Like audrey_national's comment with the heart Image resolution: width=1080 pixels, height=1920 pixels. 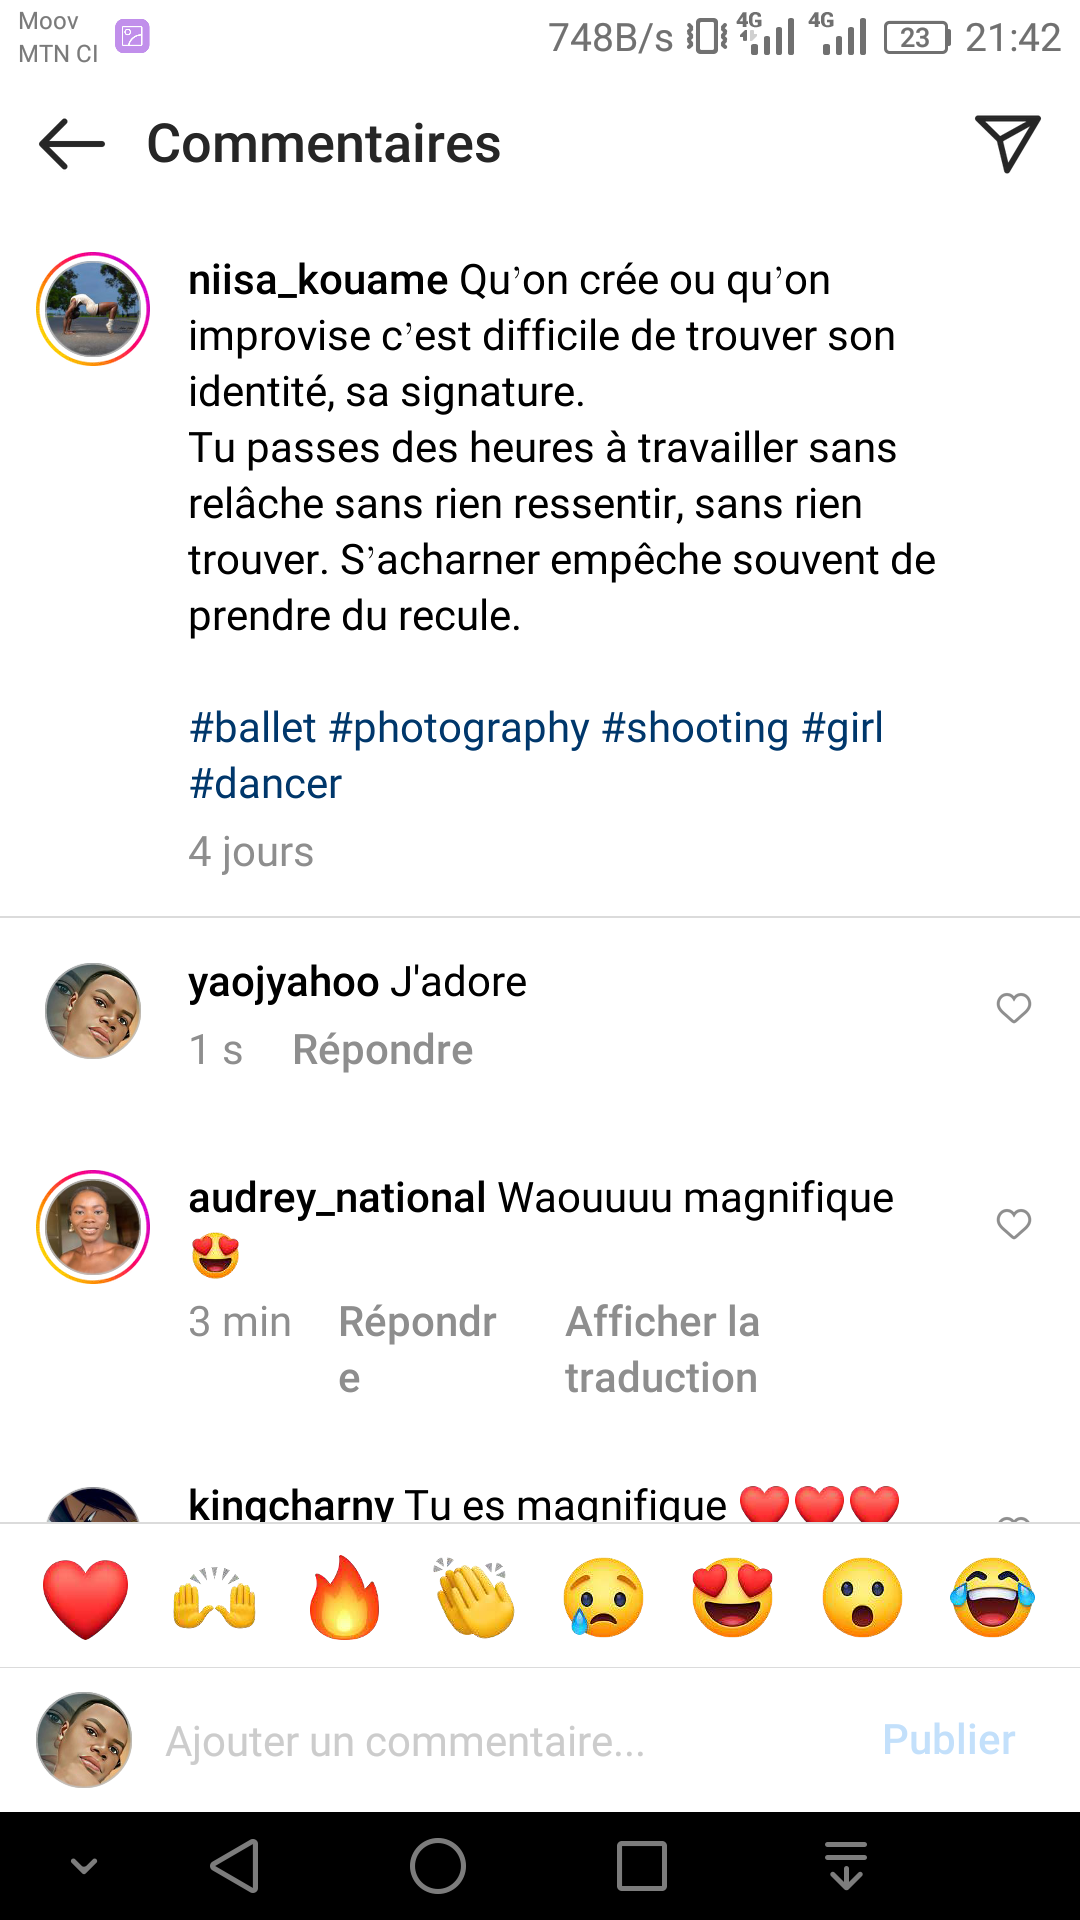[1013, 1224]
